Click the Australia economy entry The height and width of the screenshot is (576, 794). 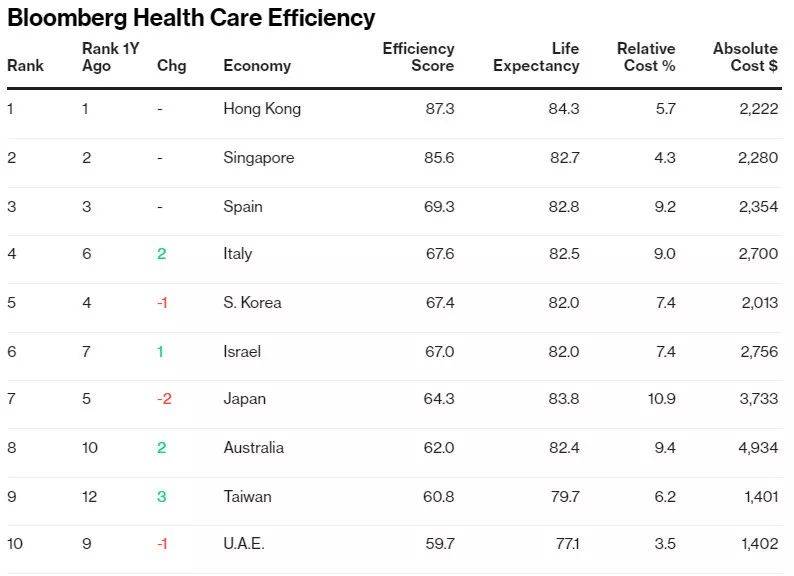point(254,448)
